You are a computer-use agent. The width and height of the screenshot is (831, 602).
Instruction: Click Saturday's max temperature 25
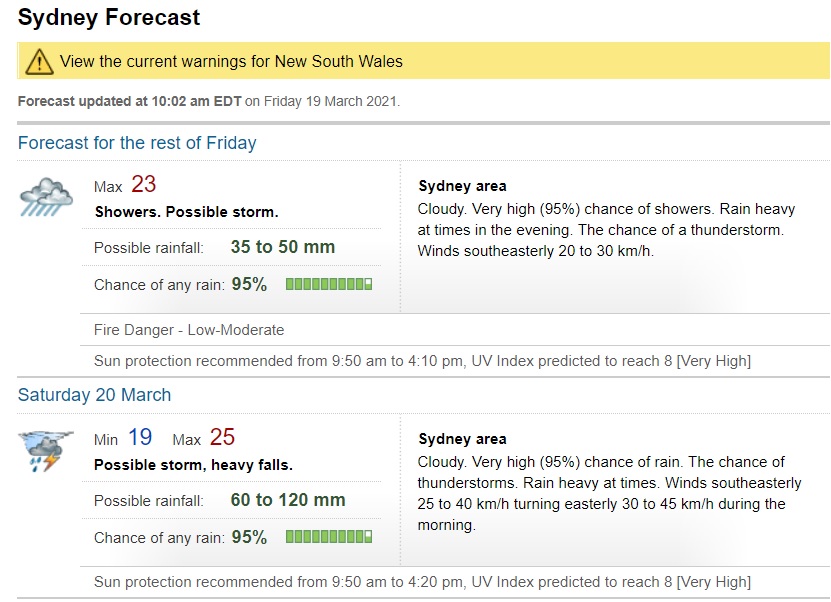tap(222, 437)
